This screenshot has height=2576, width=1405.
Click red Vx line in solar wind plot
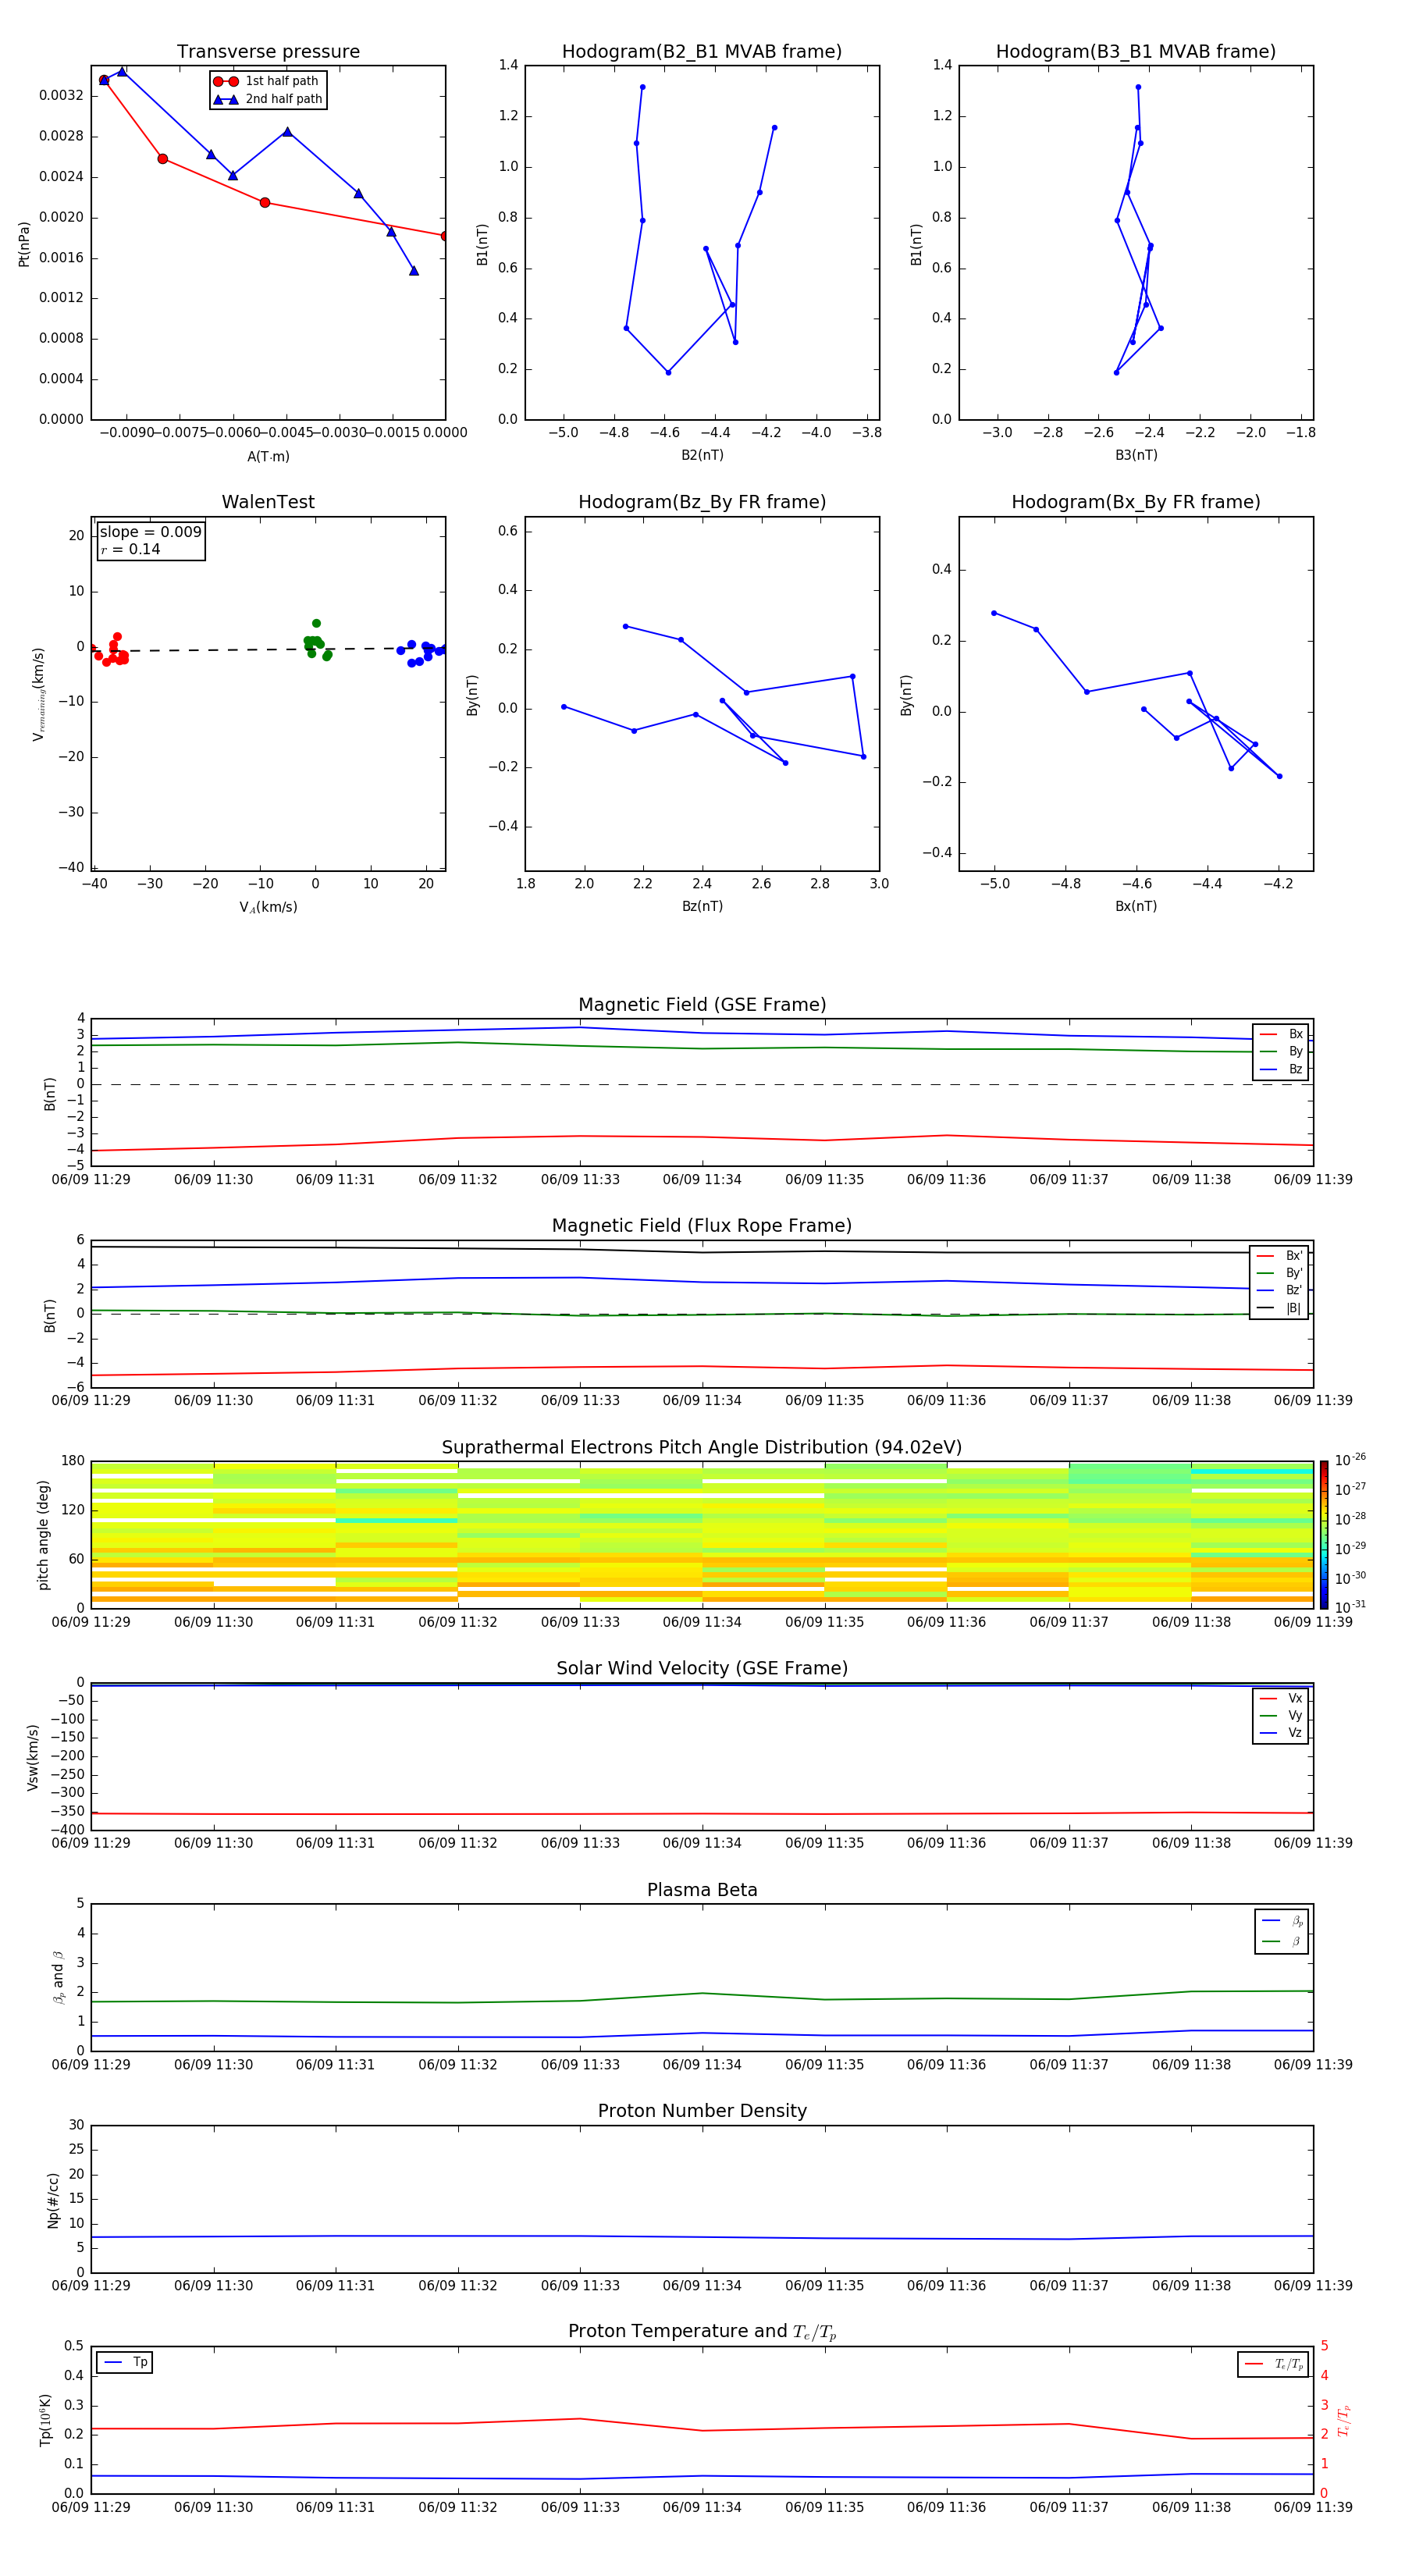pos(702,1813)
